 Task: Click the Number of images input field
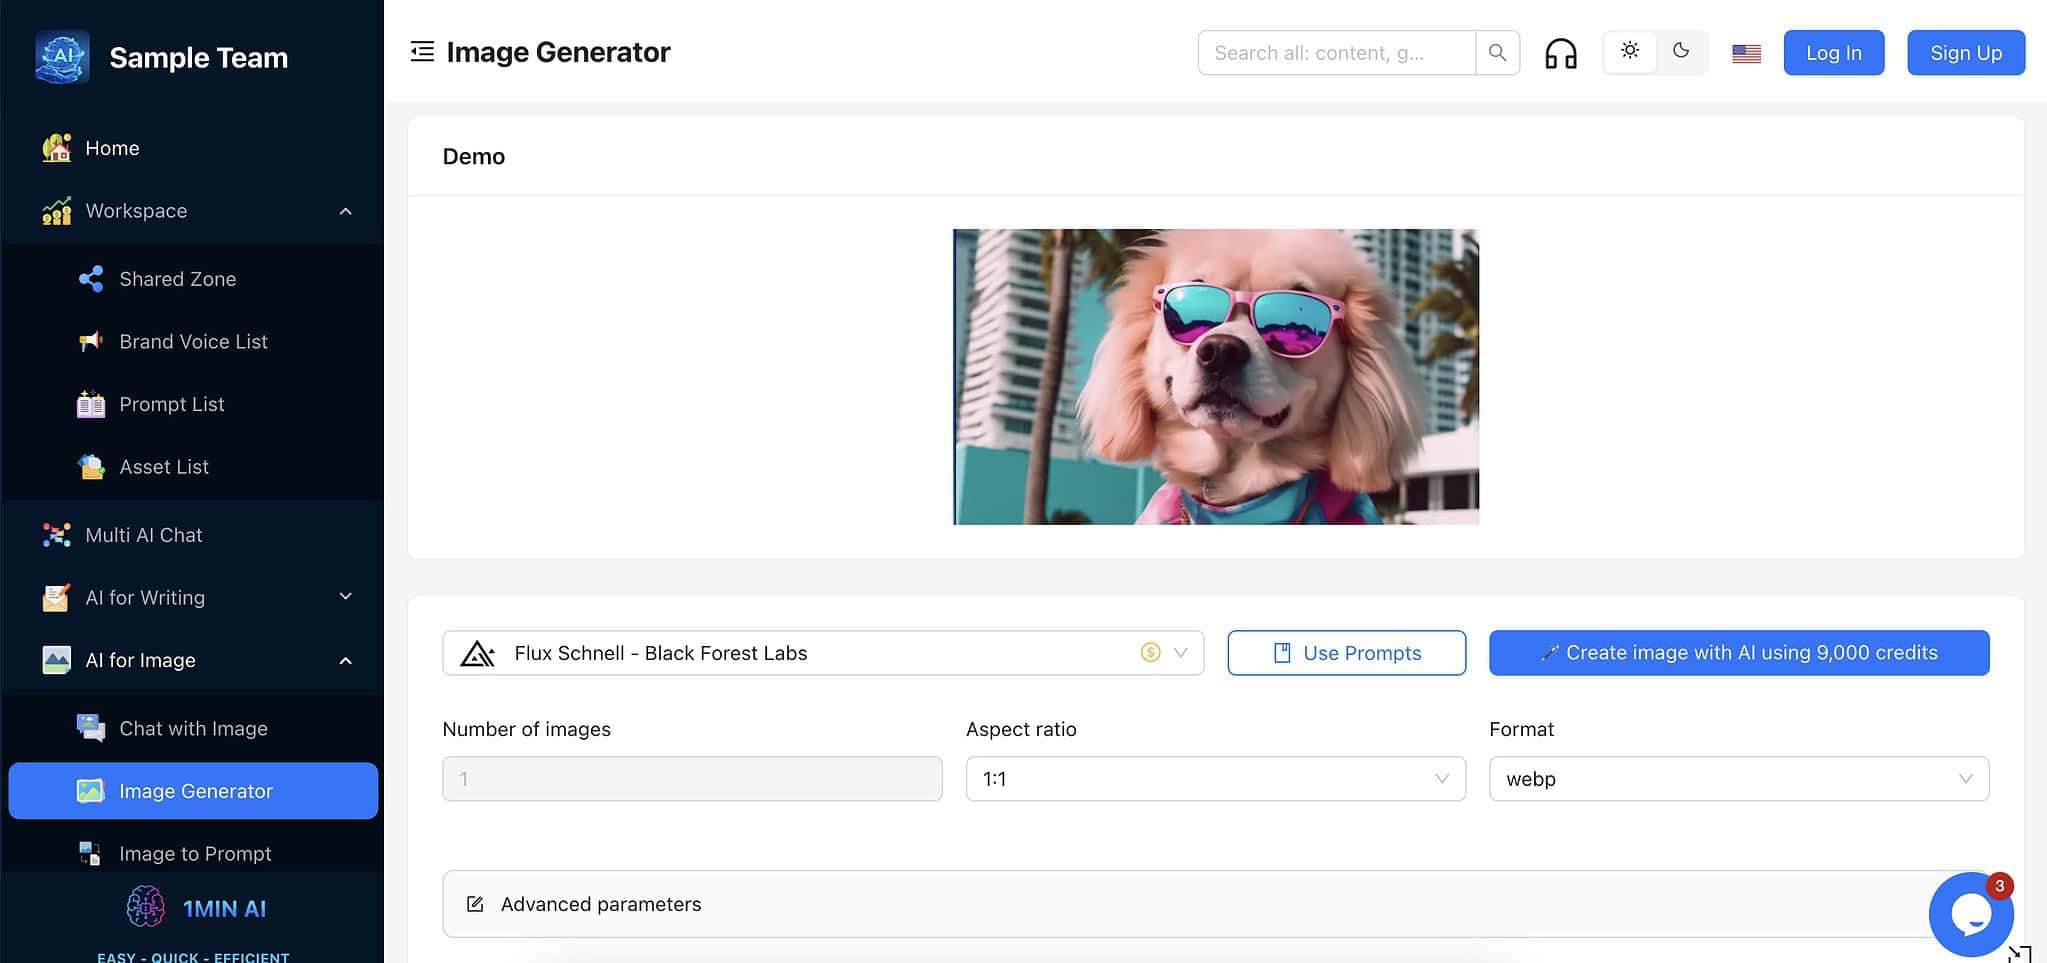[691, 778]
